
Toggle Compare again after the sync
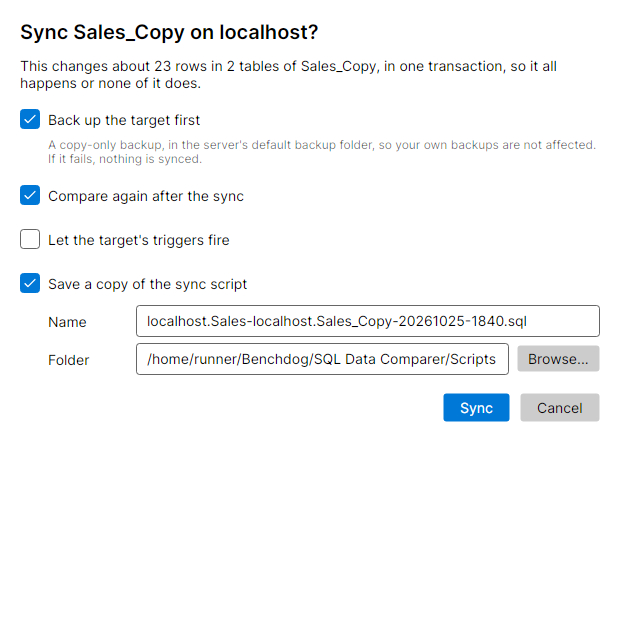30,195
